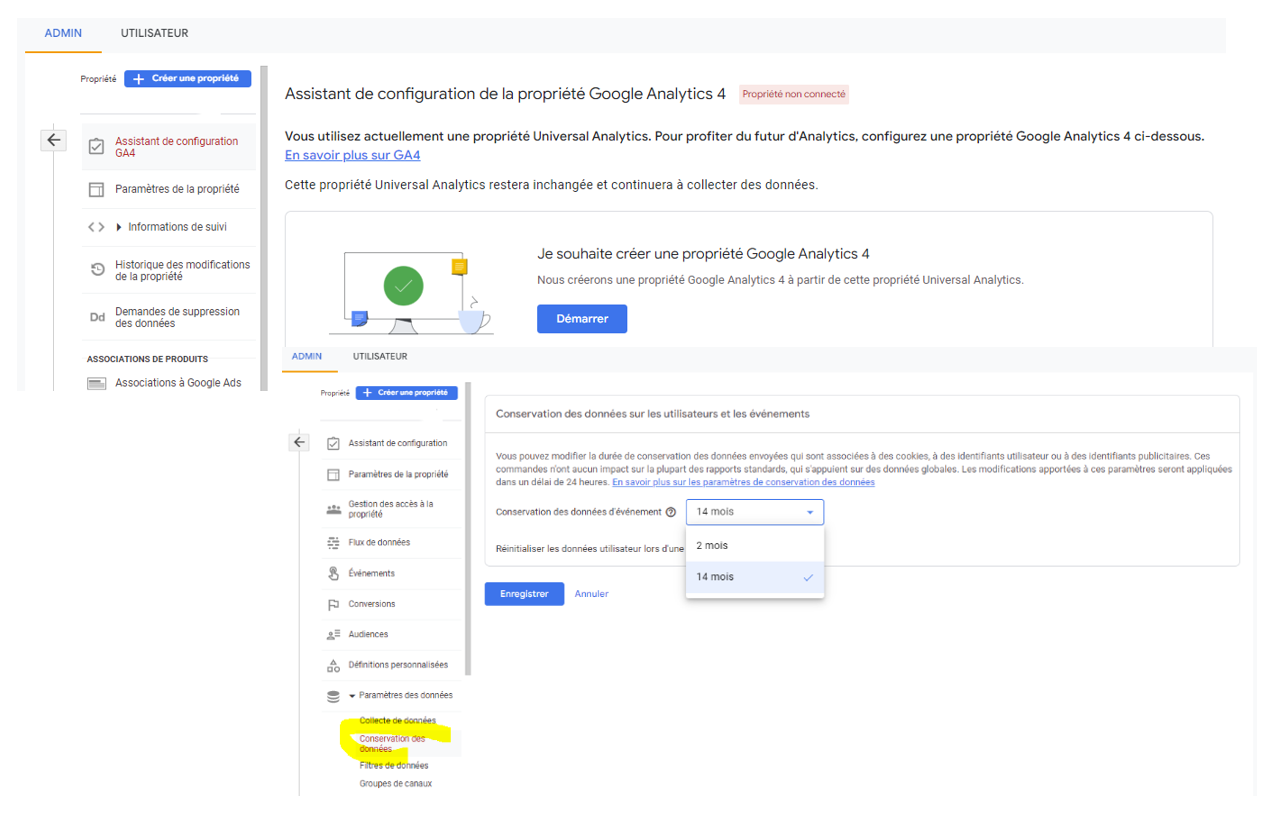Click back arrow in lower GA4 panel
This screenshot has width=1280, height=829.
tap(299, 442)
